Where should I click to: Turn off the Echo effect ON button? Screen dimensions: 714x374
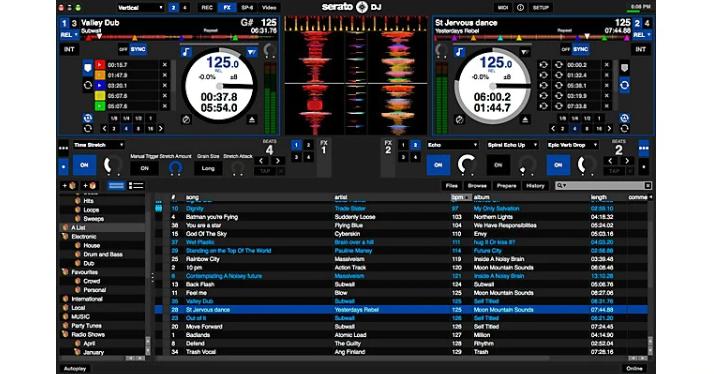[438, 165]
